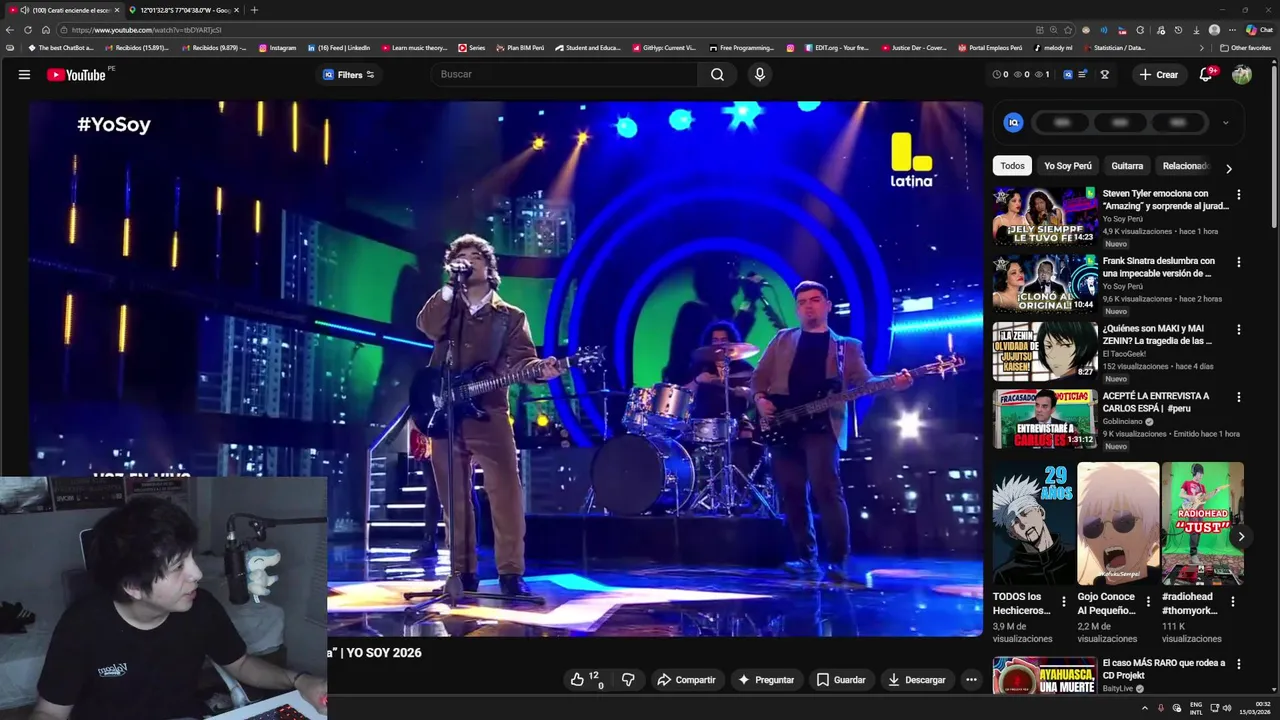Open options for TODOS los Hechiceros short

click(1063, 602)
